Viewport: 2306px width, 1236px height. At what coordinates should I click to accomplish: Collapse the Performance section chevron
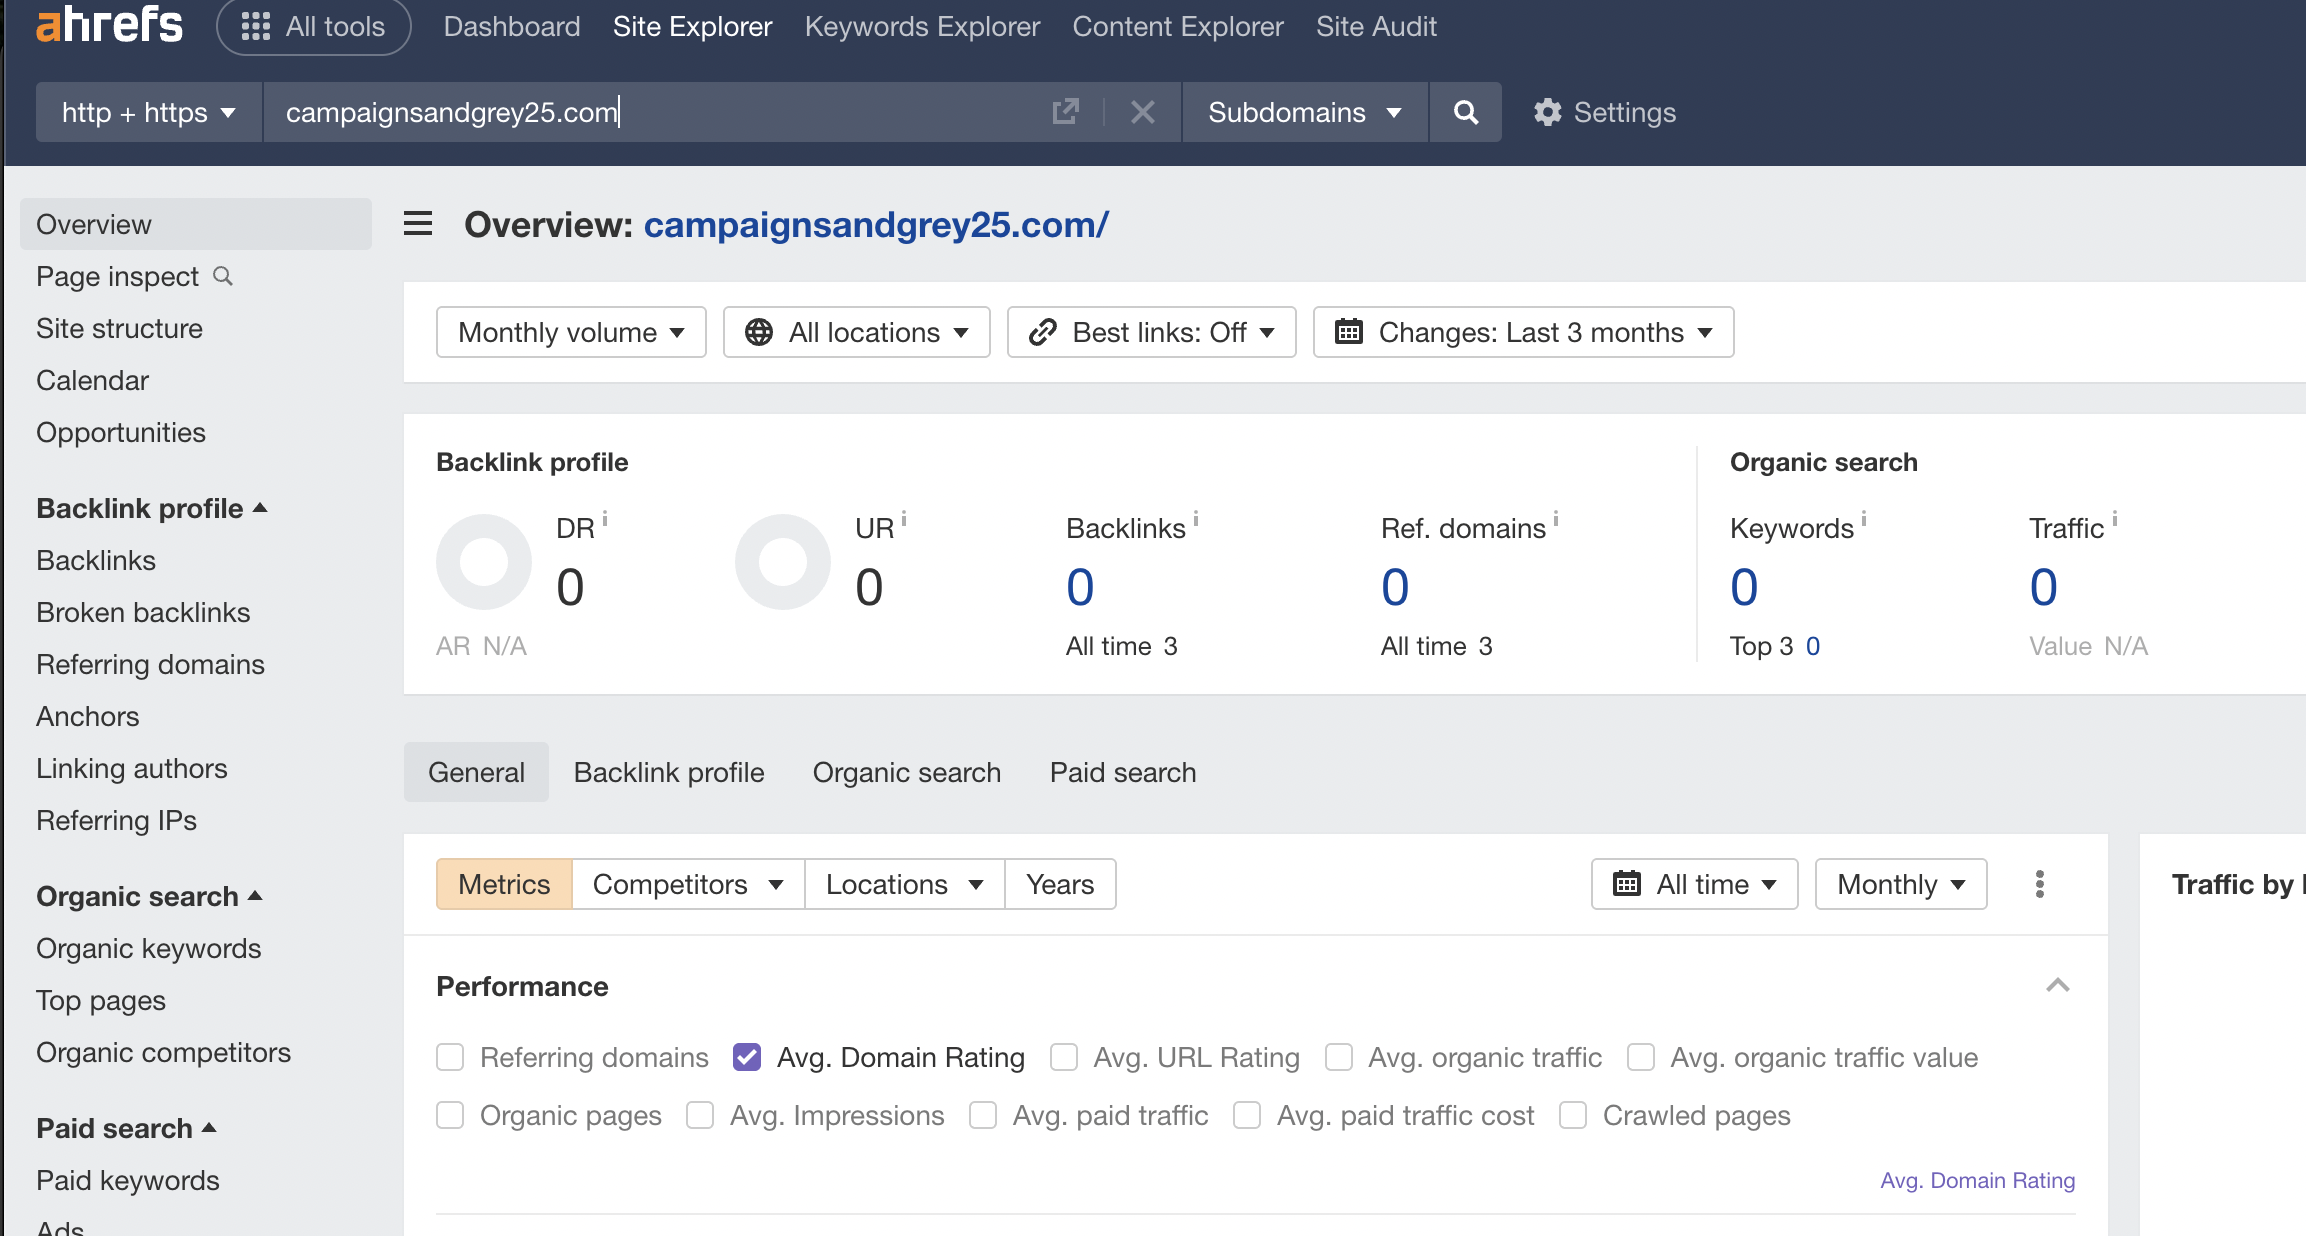[2057, 986]
